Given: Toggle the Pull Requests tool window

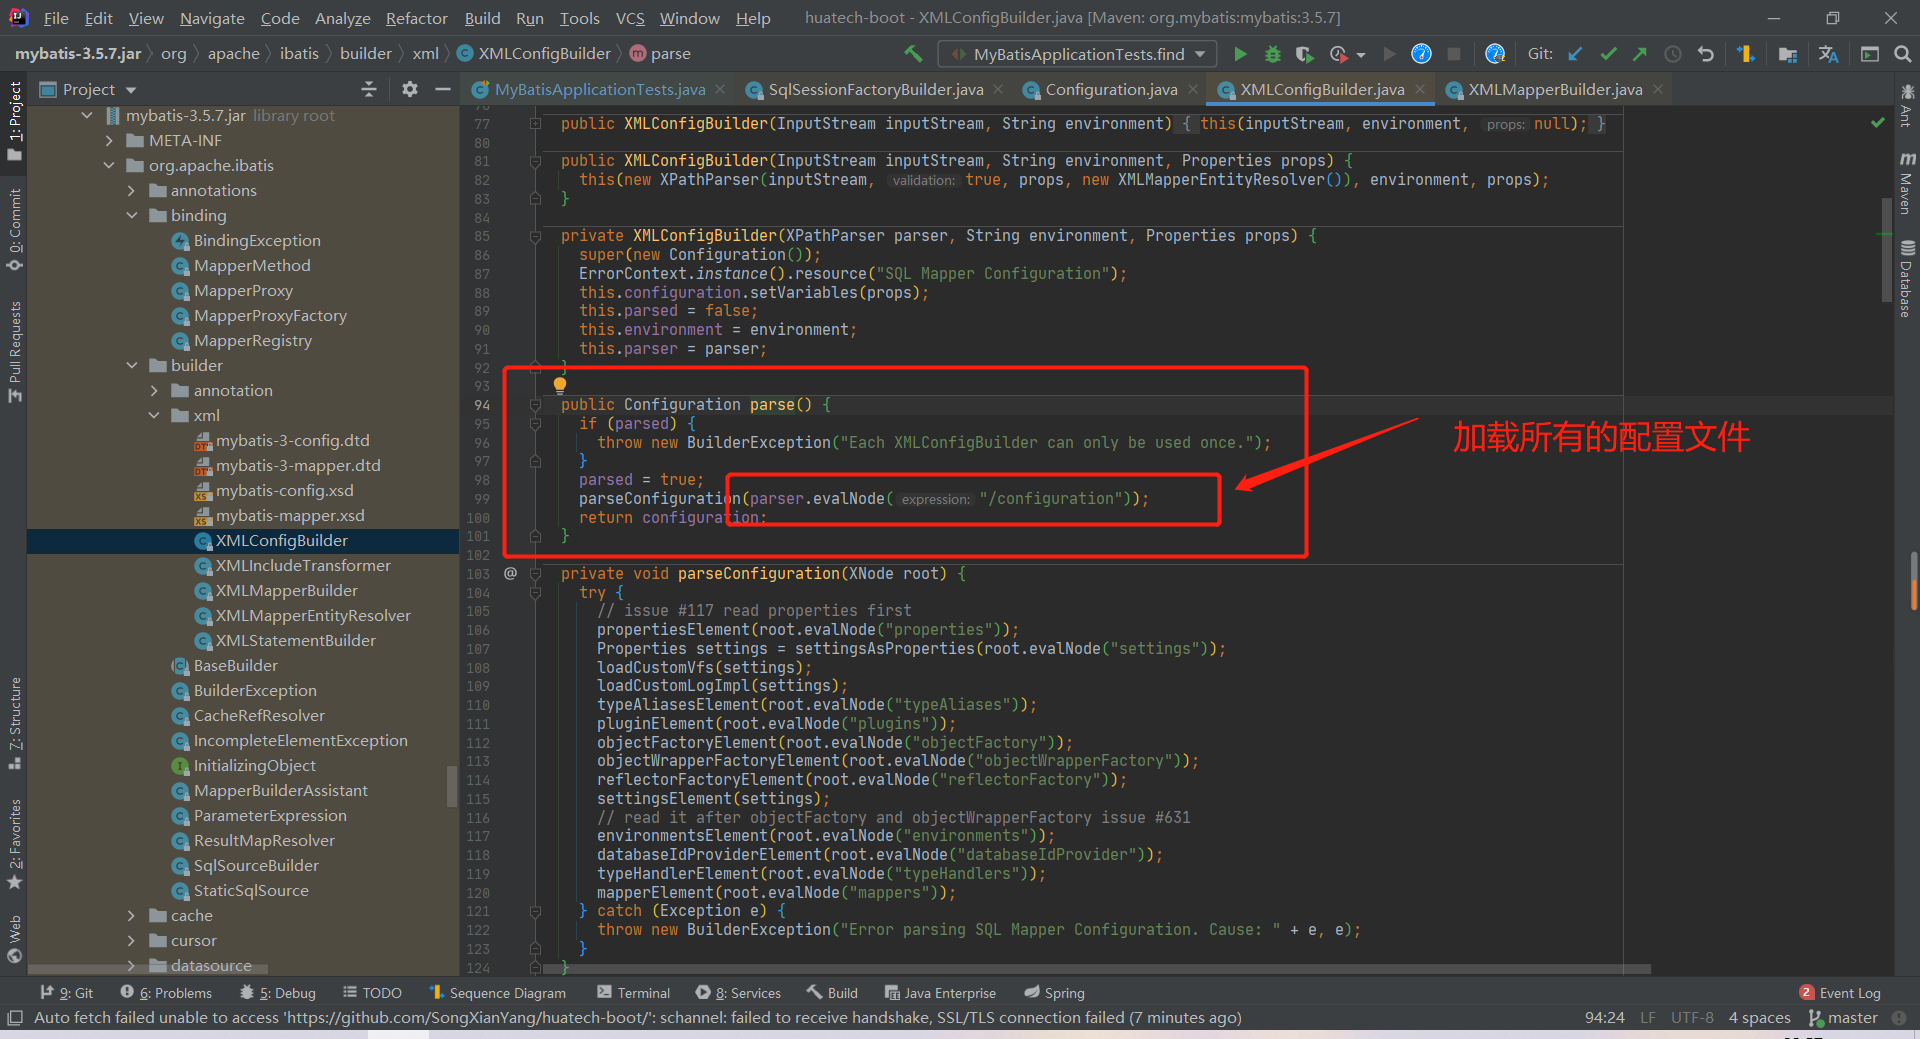Looking at the screenshot, I should pyautogui.click(x=14, y=351).
